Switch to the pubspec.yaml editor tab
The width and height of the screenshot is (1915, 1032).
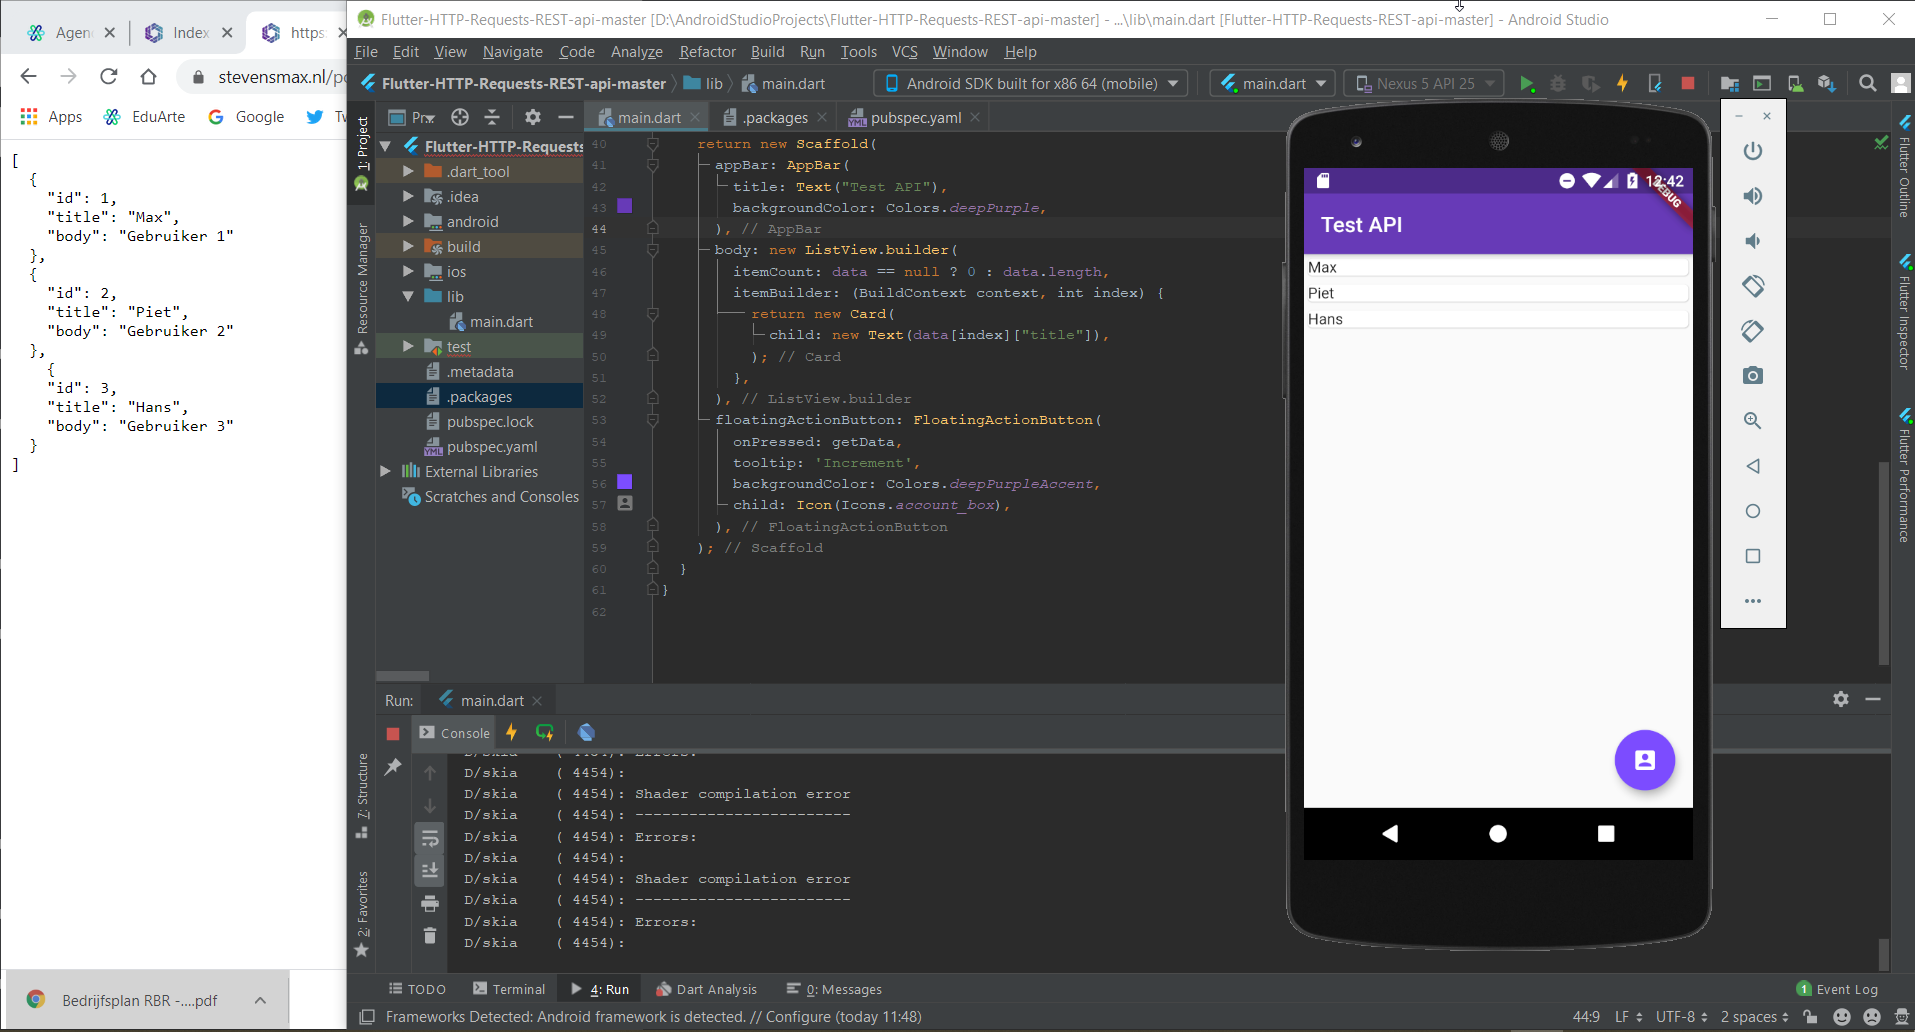tap(915, 118)
